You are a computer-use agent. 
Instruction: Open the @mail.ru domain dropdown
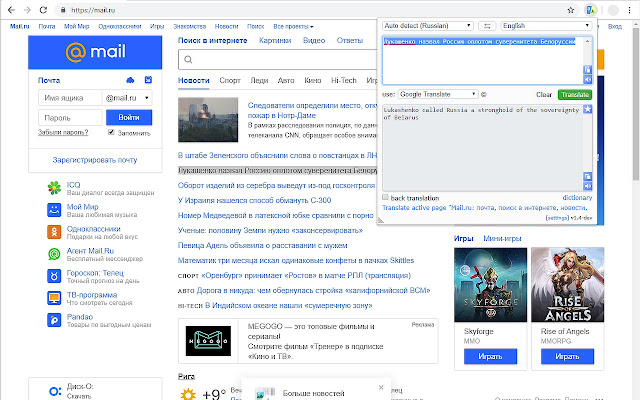[127, 98]
